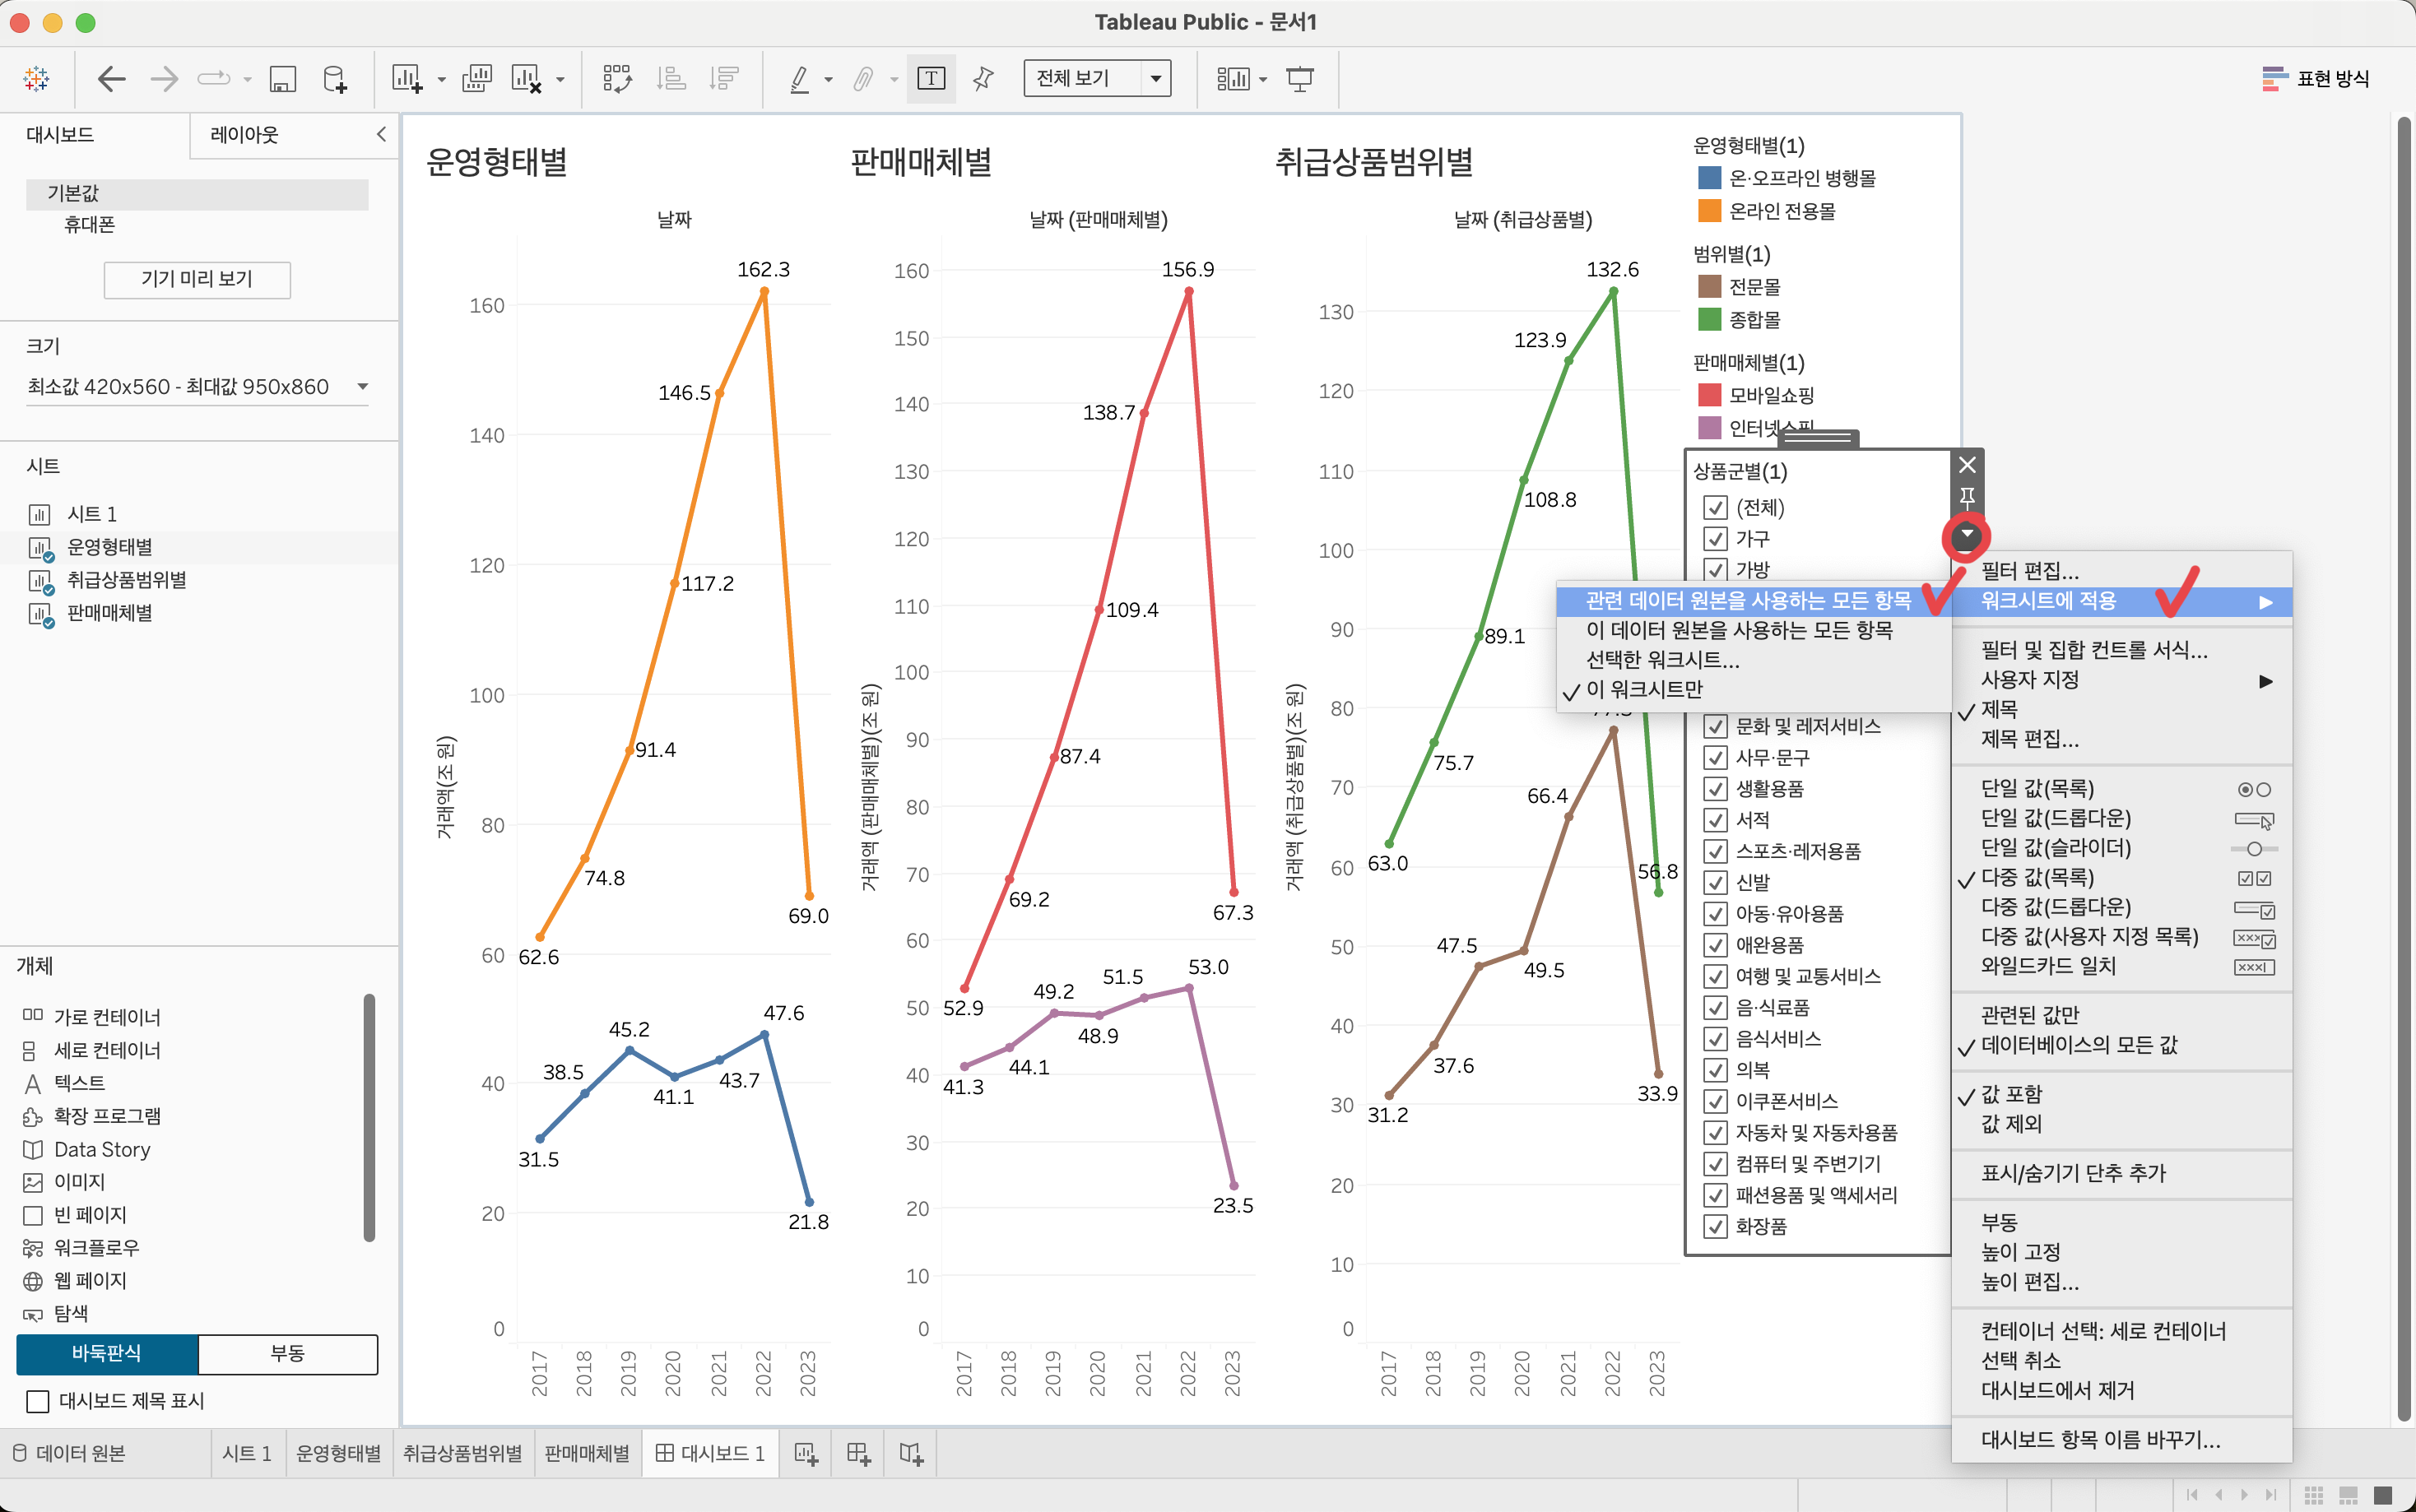Click the duplicate sheet toolbar icon
This screenshot has width=2416, height=1512.
(476, 79)
